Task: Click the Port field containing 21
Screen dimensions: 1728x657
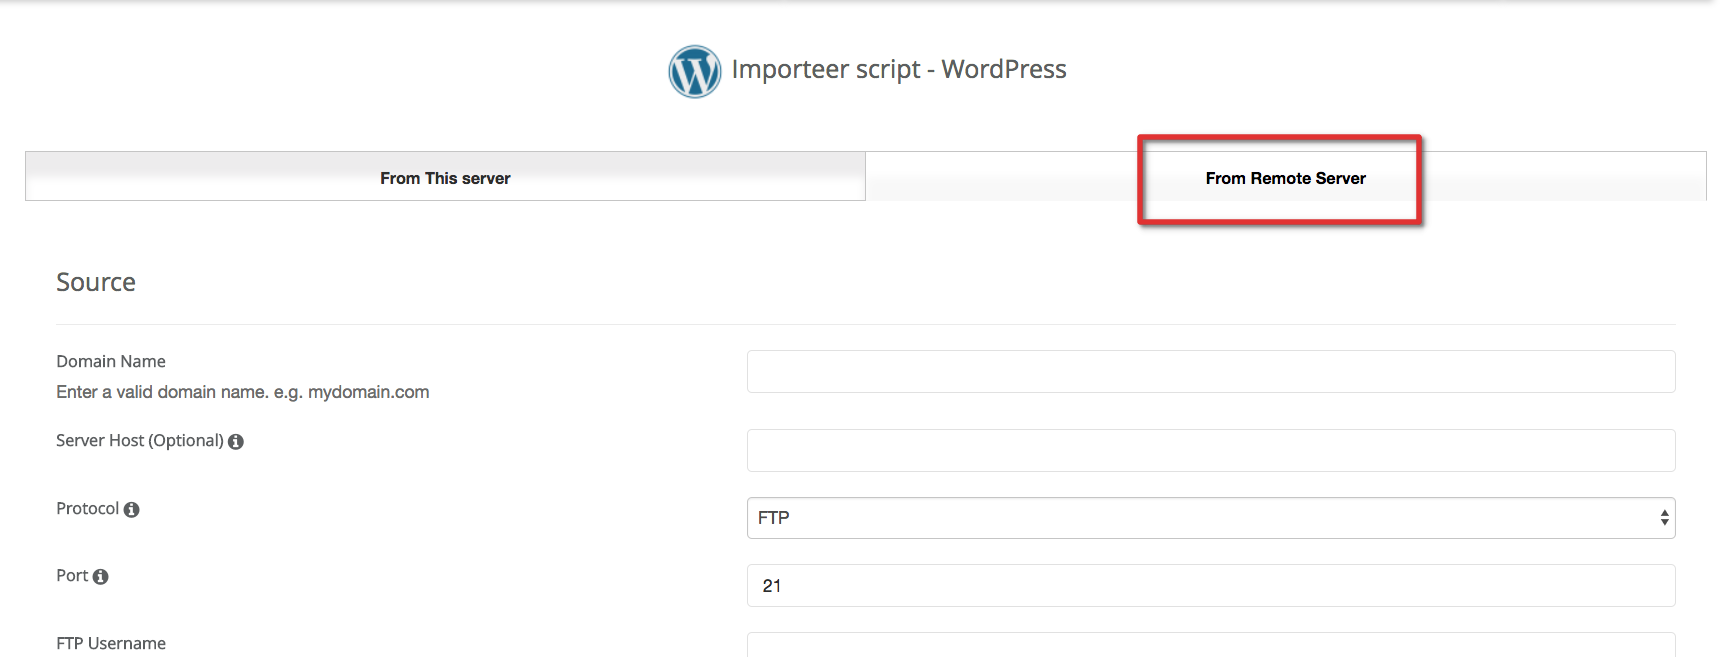Action: (1210, 586)
